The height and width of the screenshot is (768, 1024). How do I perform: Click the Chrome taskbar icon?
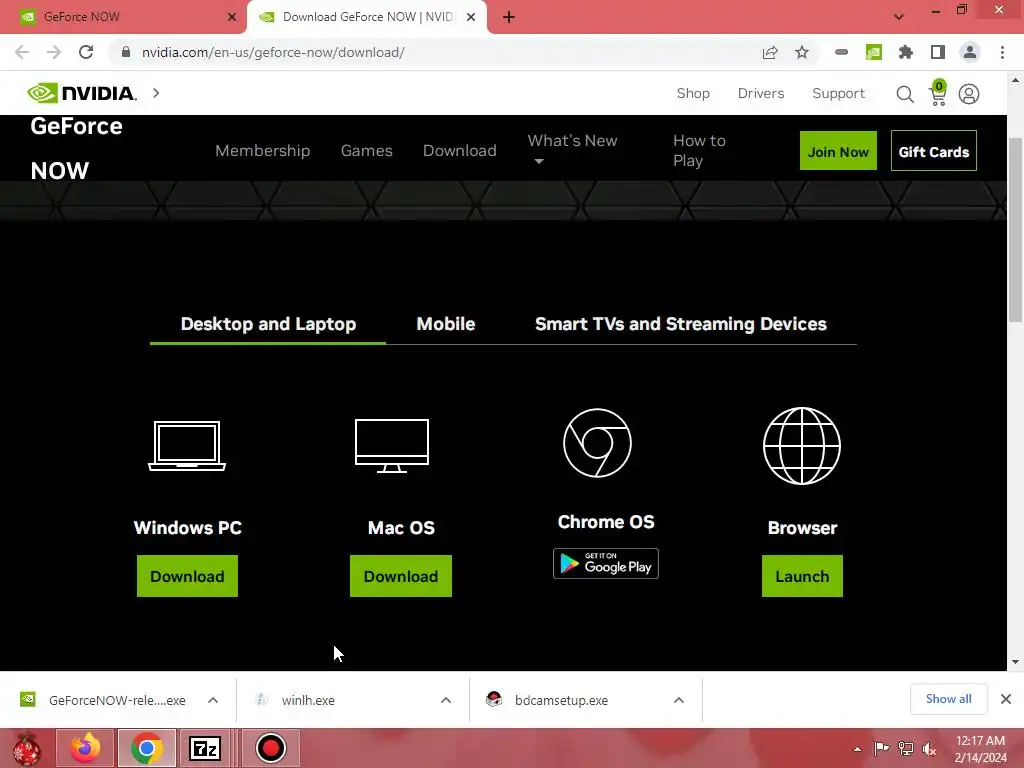point(147,748)
